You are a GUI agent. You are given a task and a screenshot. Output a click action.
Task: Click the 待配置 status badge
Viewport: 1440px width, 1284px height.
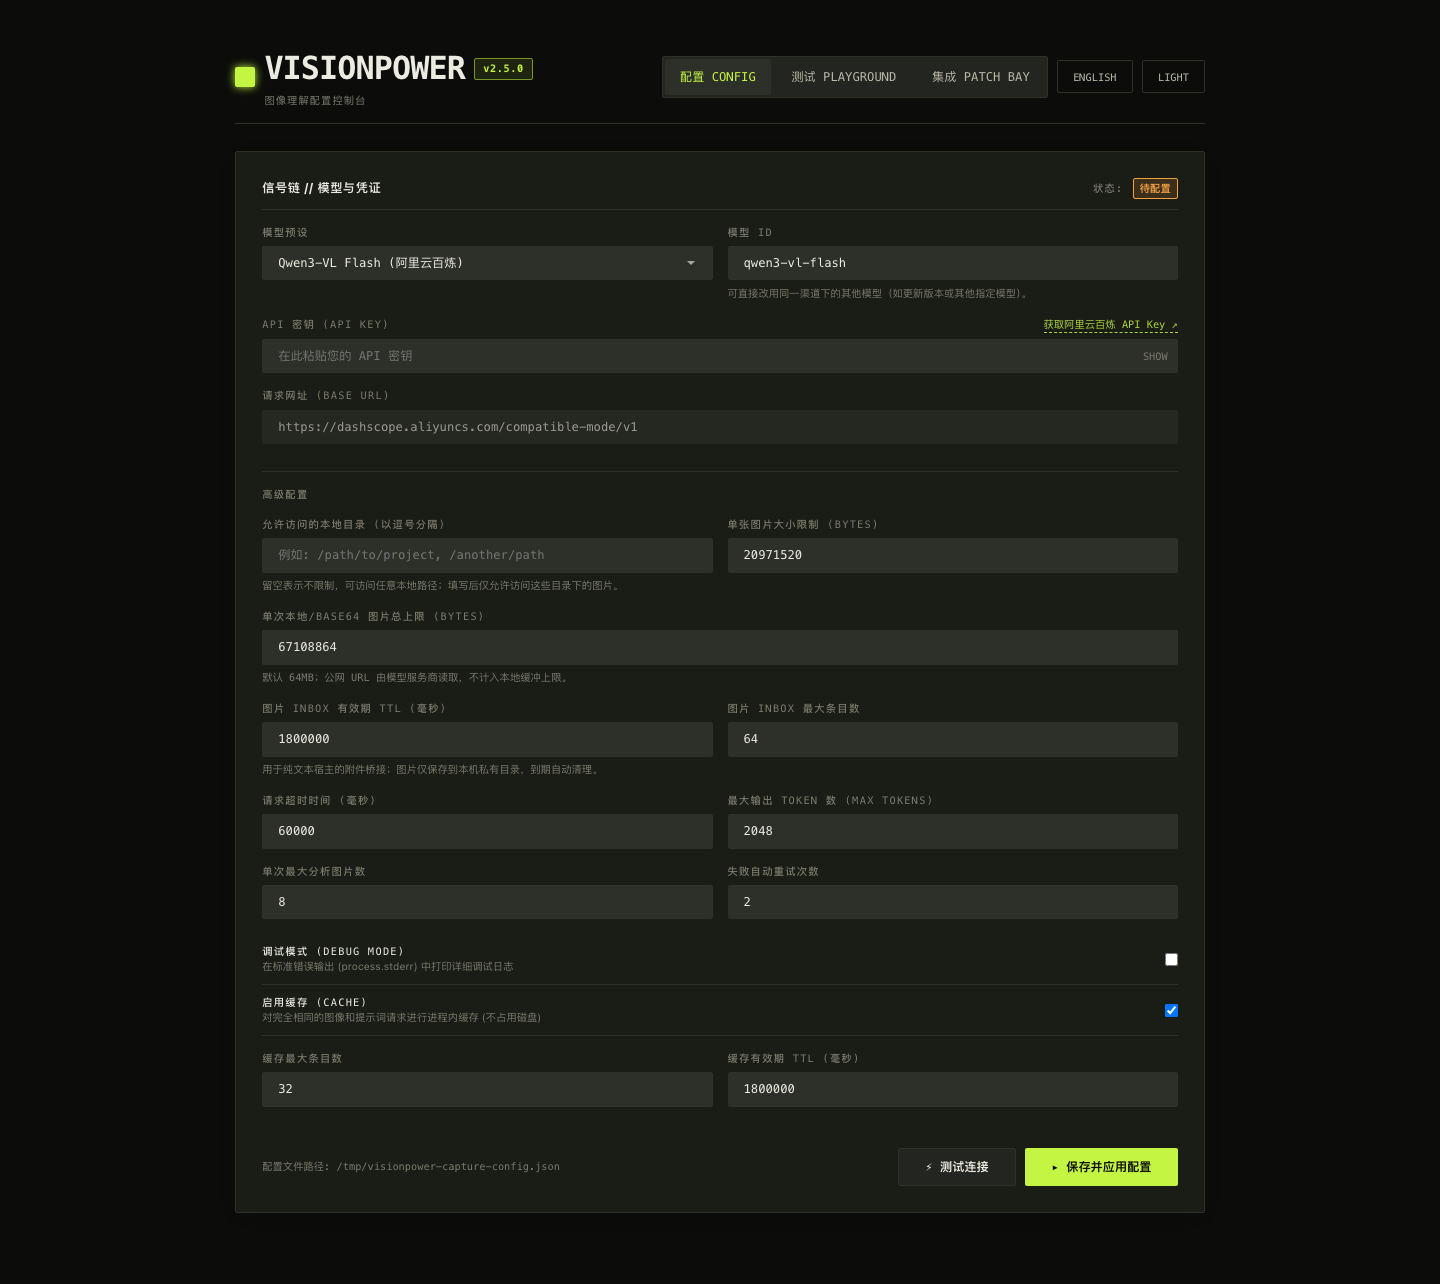point(1155,188)
